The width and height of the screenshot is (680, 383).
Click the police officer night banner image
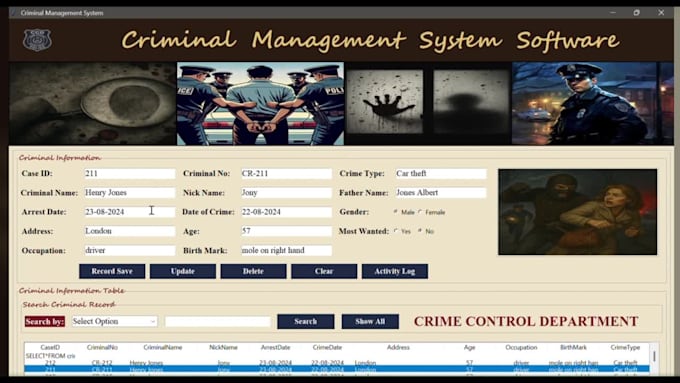(x=593, y=103)
